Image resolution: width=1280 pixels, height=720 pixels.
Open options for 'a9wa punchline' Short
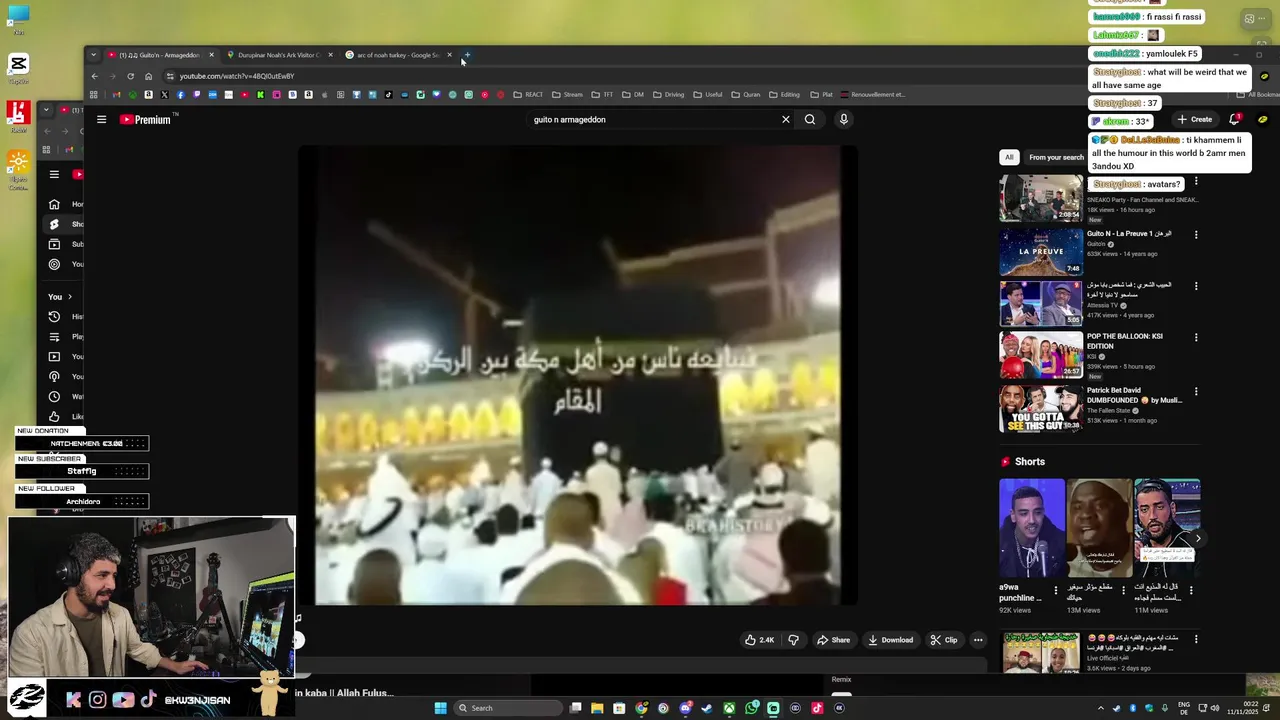[x=1056, y=591]
